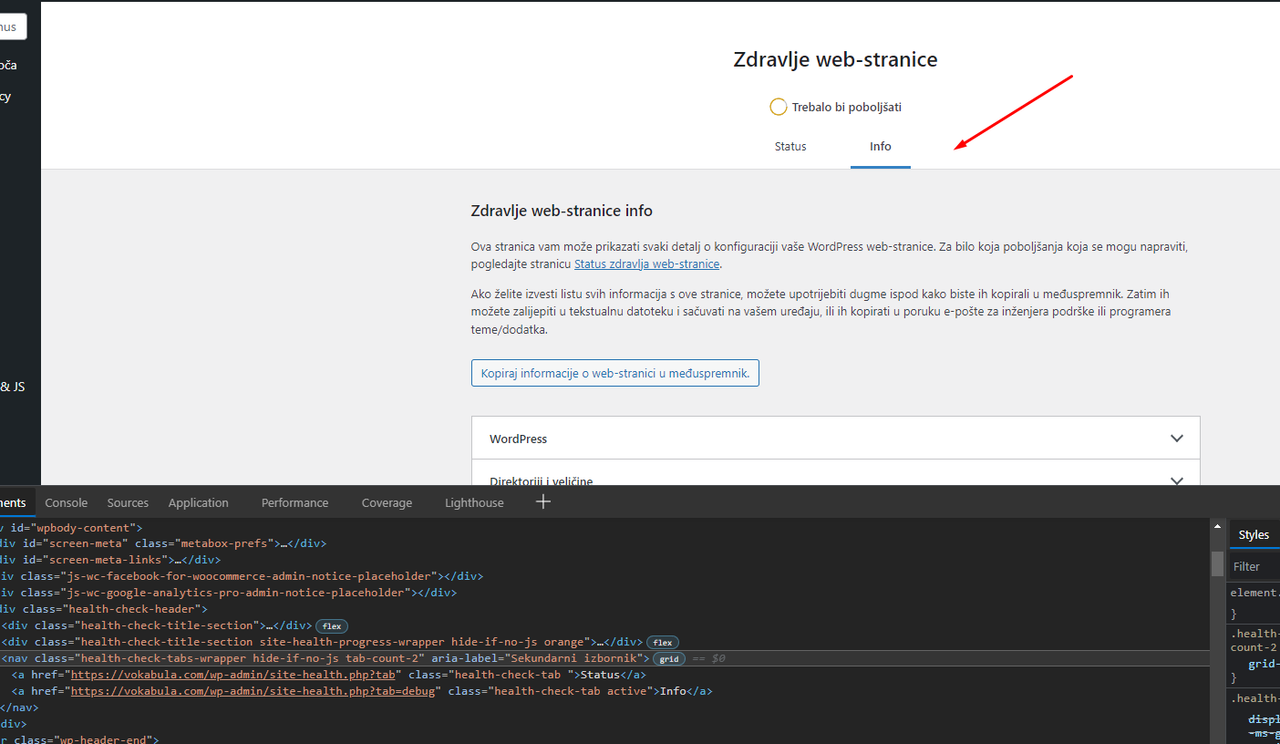The height and width of the screenshot is (744, 1280).
Task: Click the Kopiraj informacije o web-stranici button
Action: pos(615,373)
